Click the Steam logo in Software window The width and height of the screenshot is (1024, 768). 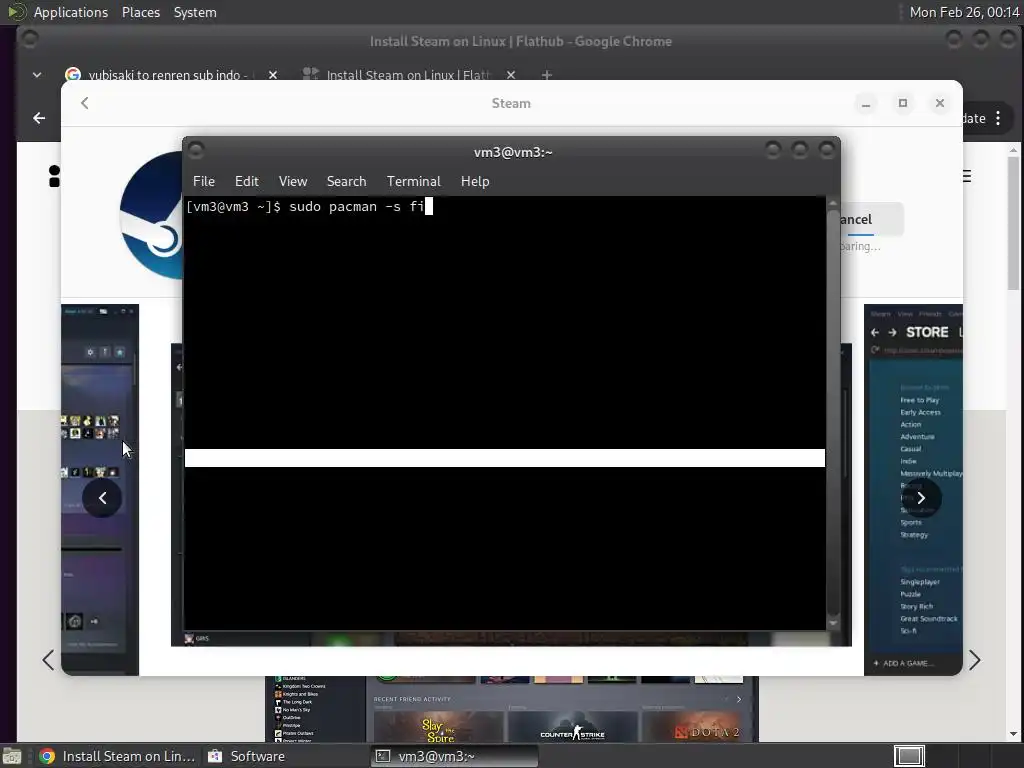click(x=152, y=216)
